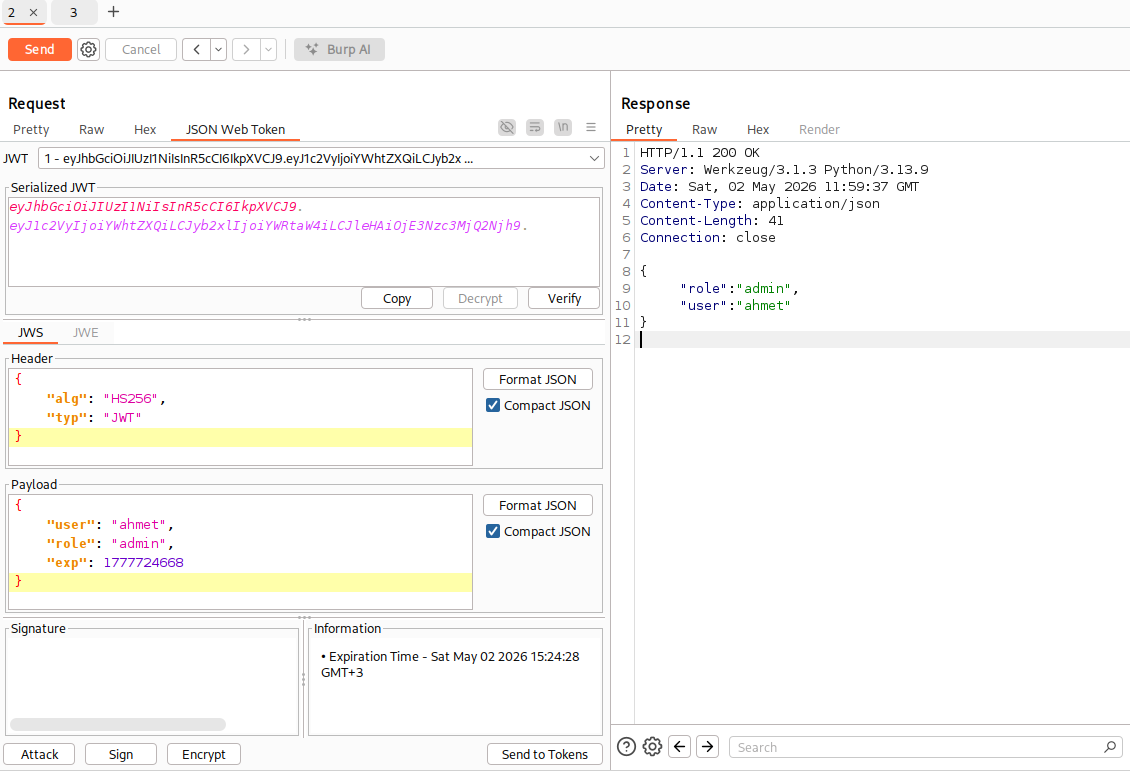Select the request Hex tab

(145, 130)
